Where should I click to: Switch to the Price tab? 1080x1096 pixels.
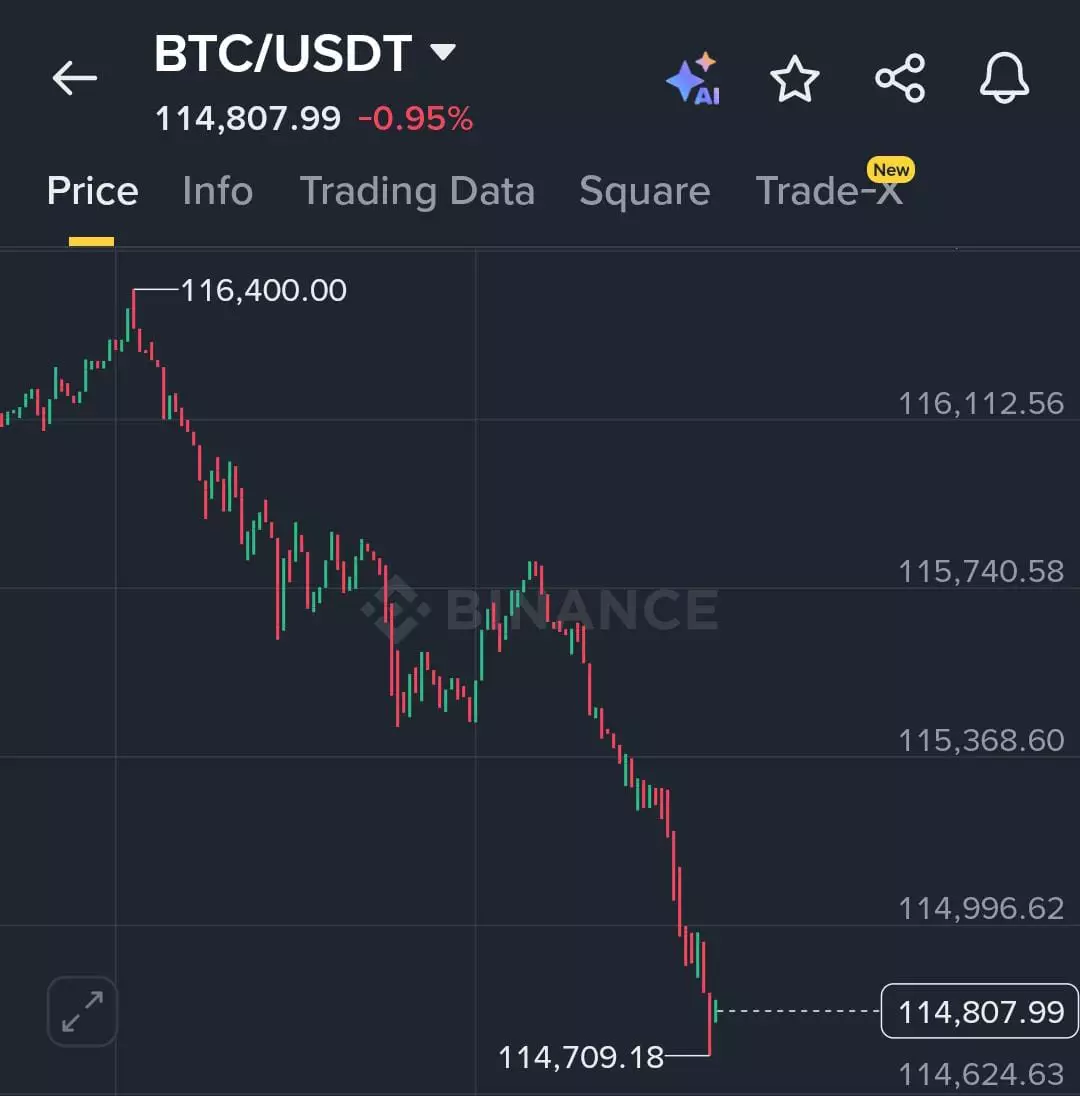click(x=92, y=191)
